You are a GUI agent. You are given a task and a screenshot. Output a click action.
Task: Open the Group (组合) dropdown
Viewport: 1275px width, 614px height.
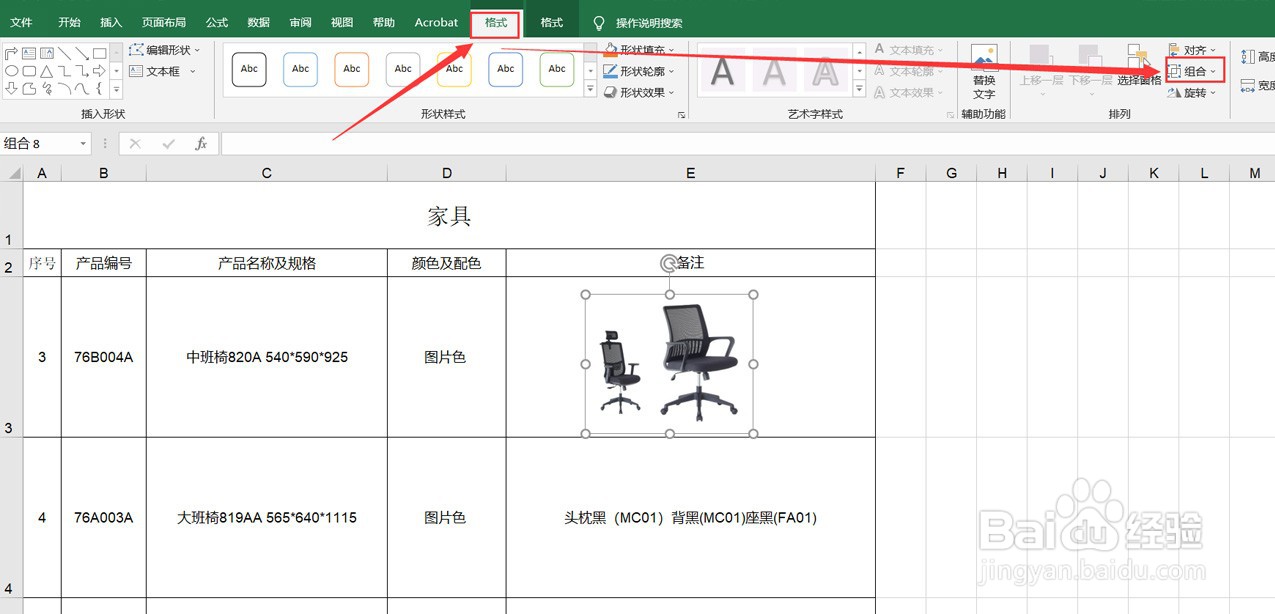1193,71
